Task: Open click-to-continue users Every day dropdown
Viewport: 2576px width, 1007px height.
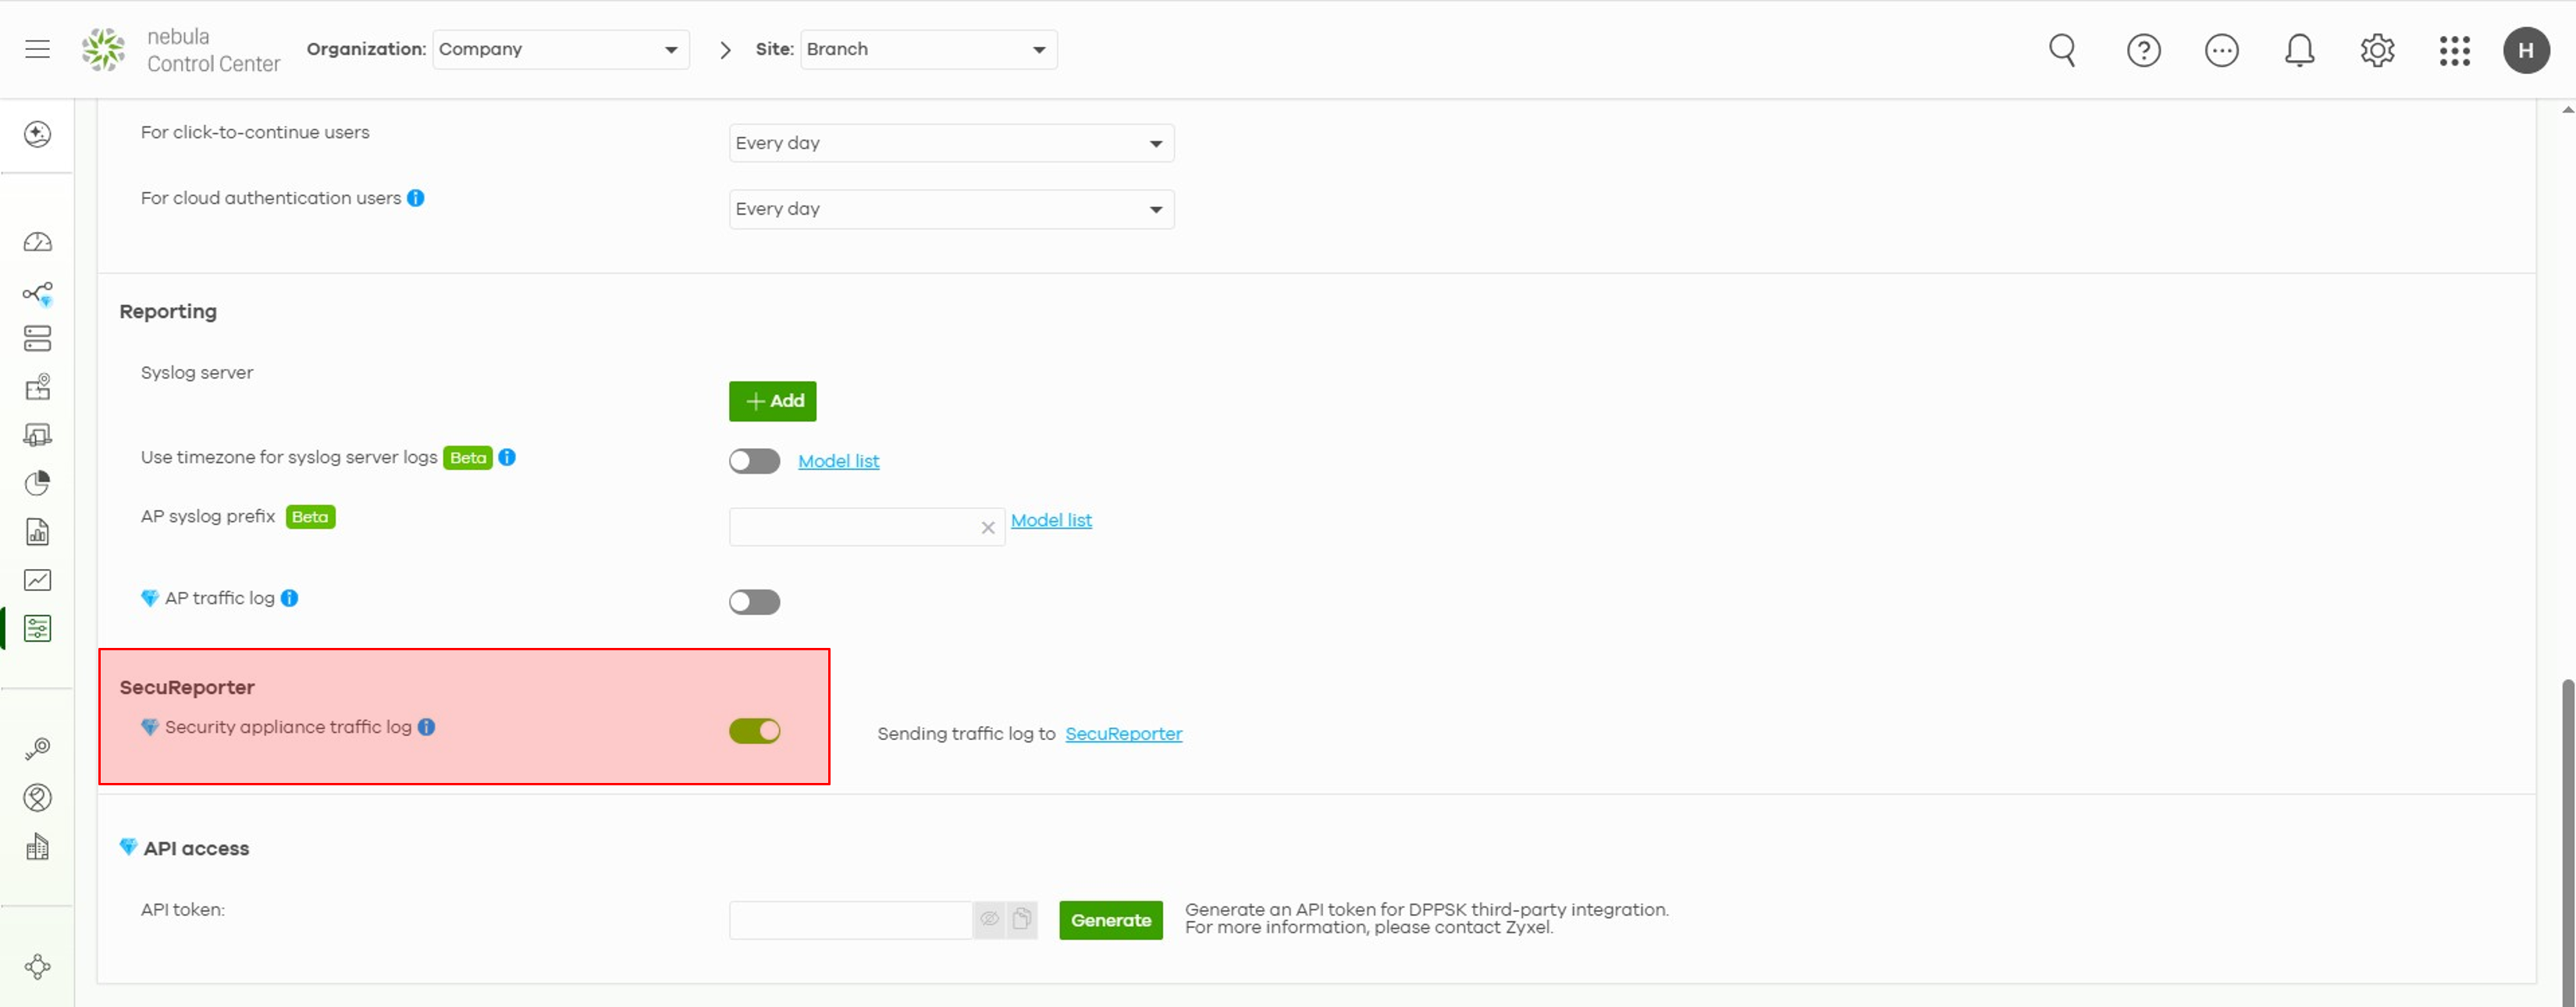Action: click(951, 143)
